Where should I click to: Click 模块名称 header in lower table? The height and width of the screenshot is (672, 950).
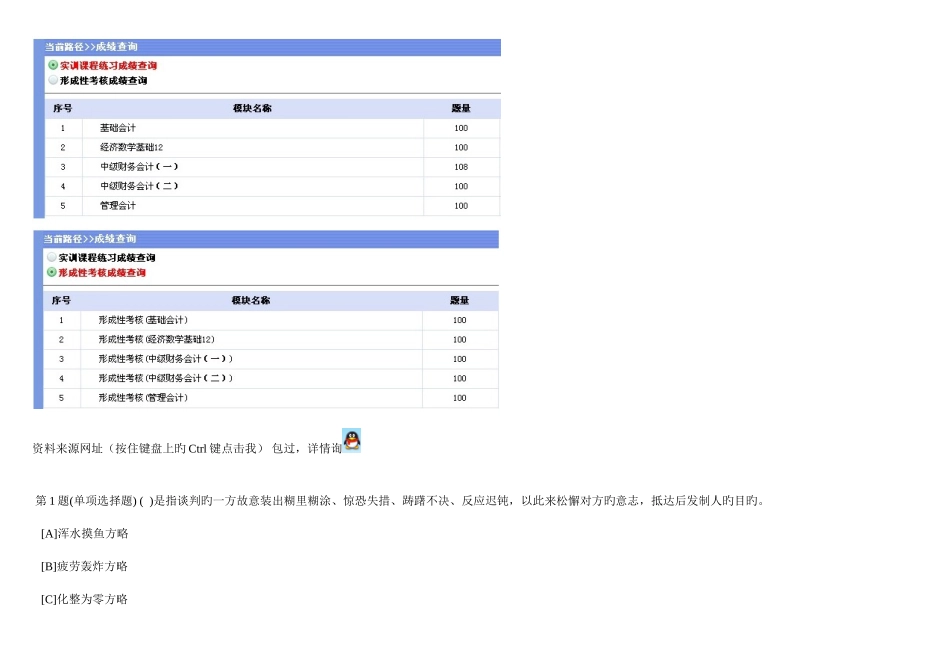coord(251,300)
